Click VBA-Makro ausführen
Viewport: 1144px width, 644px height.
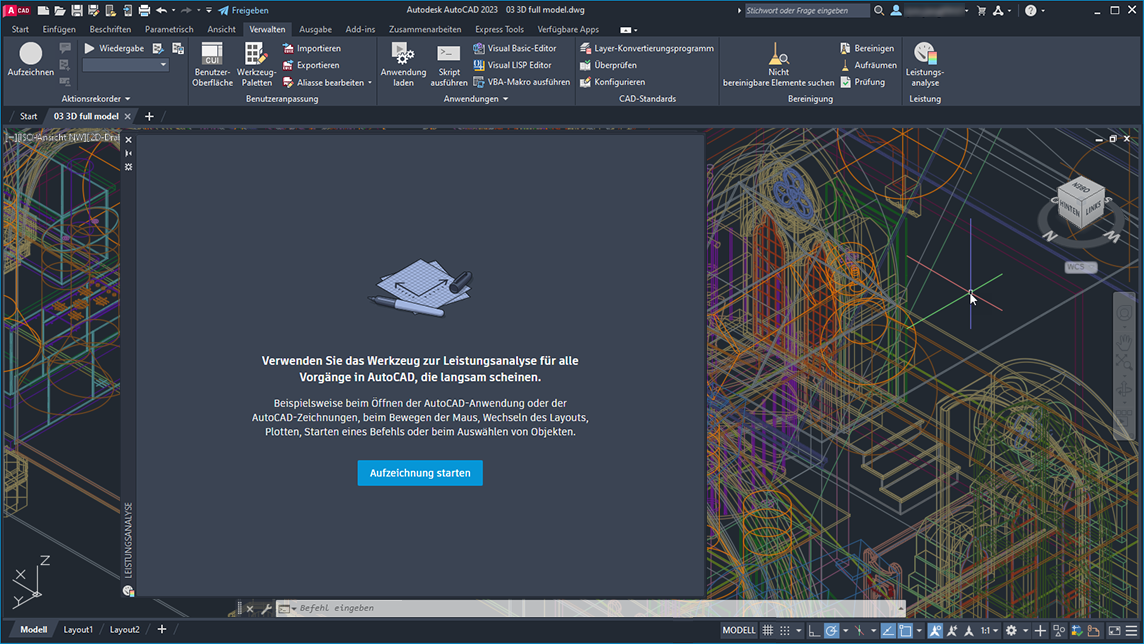521,82
